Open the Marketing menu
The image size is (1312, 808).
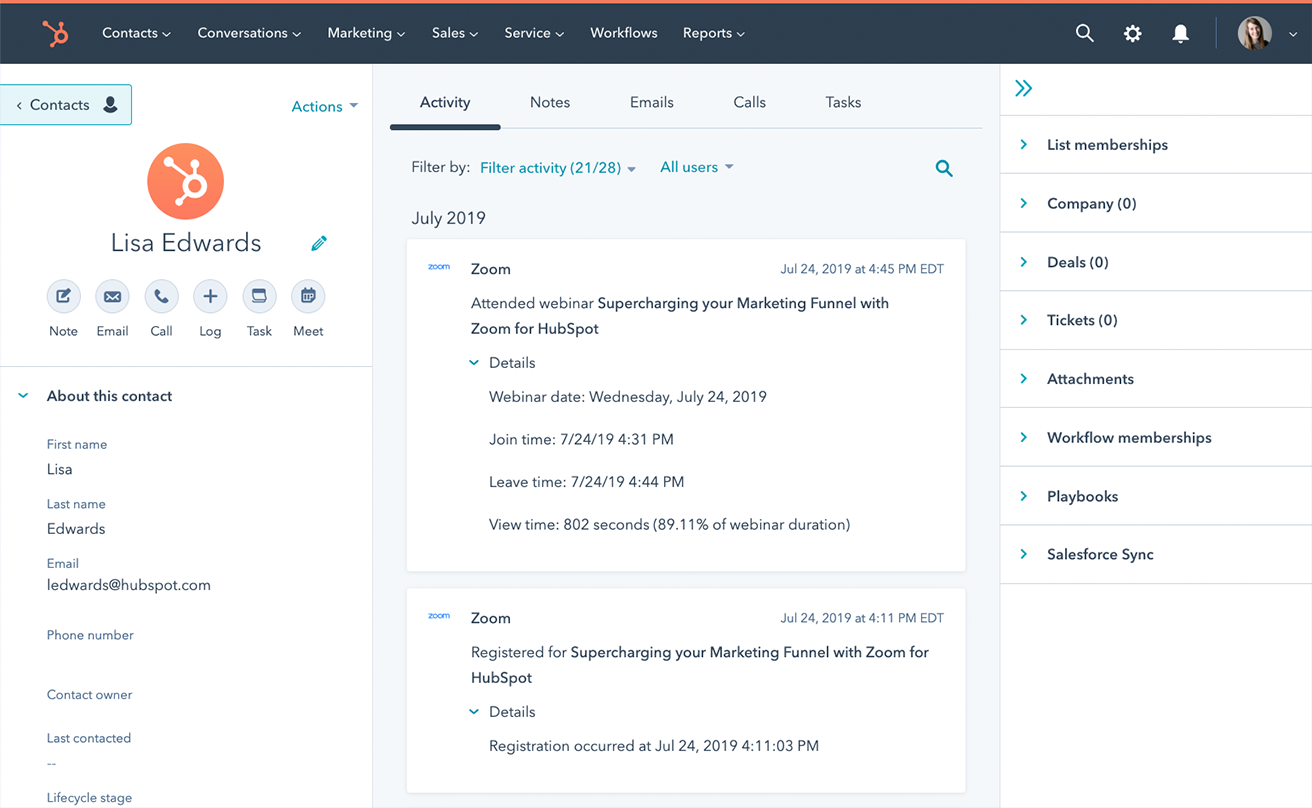coord(366,33)
